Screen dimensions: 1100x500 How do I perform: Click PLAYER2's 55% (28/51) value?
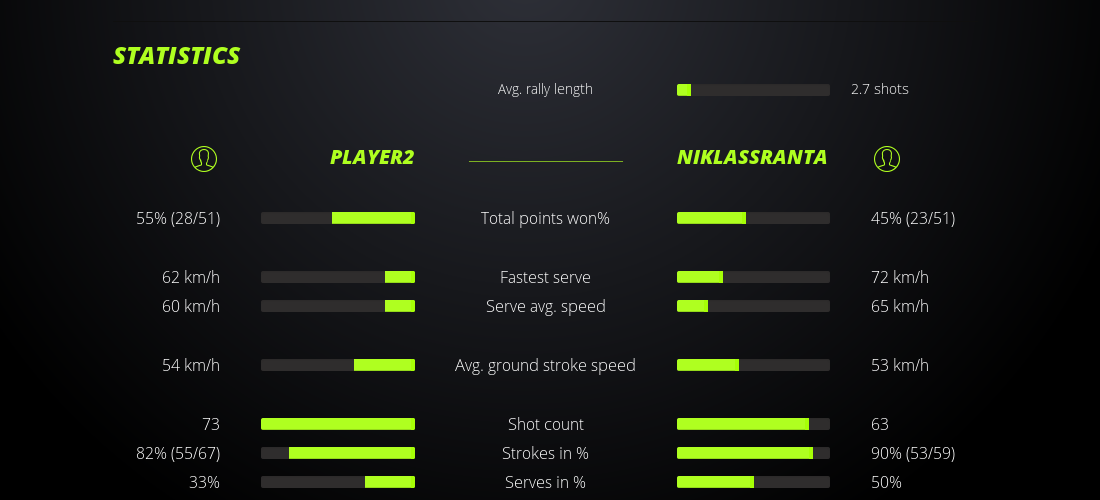[178, 218]
